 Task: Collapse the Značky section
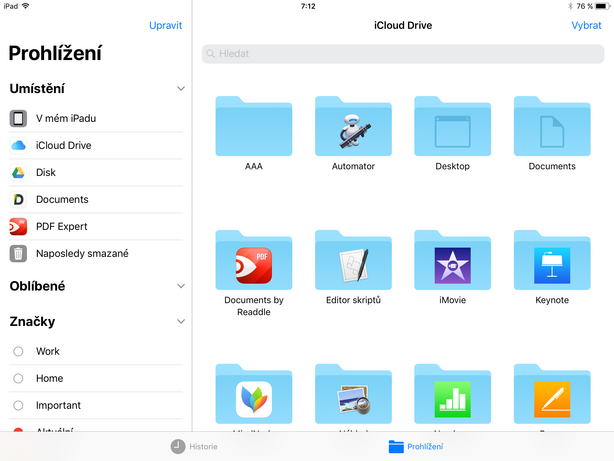tap(181, 322)
